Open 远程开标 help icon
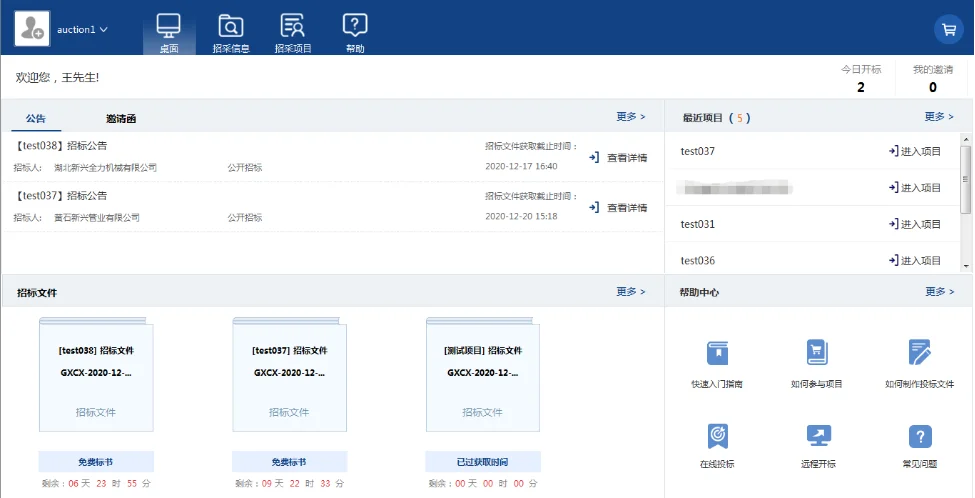 coord(818,435)
